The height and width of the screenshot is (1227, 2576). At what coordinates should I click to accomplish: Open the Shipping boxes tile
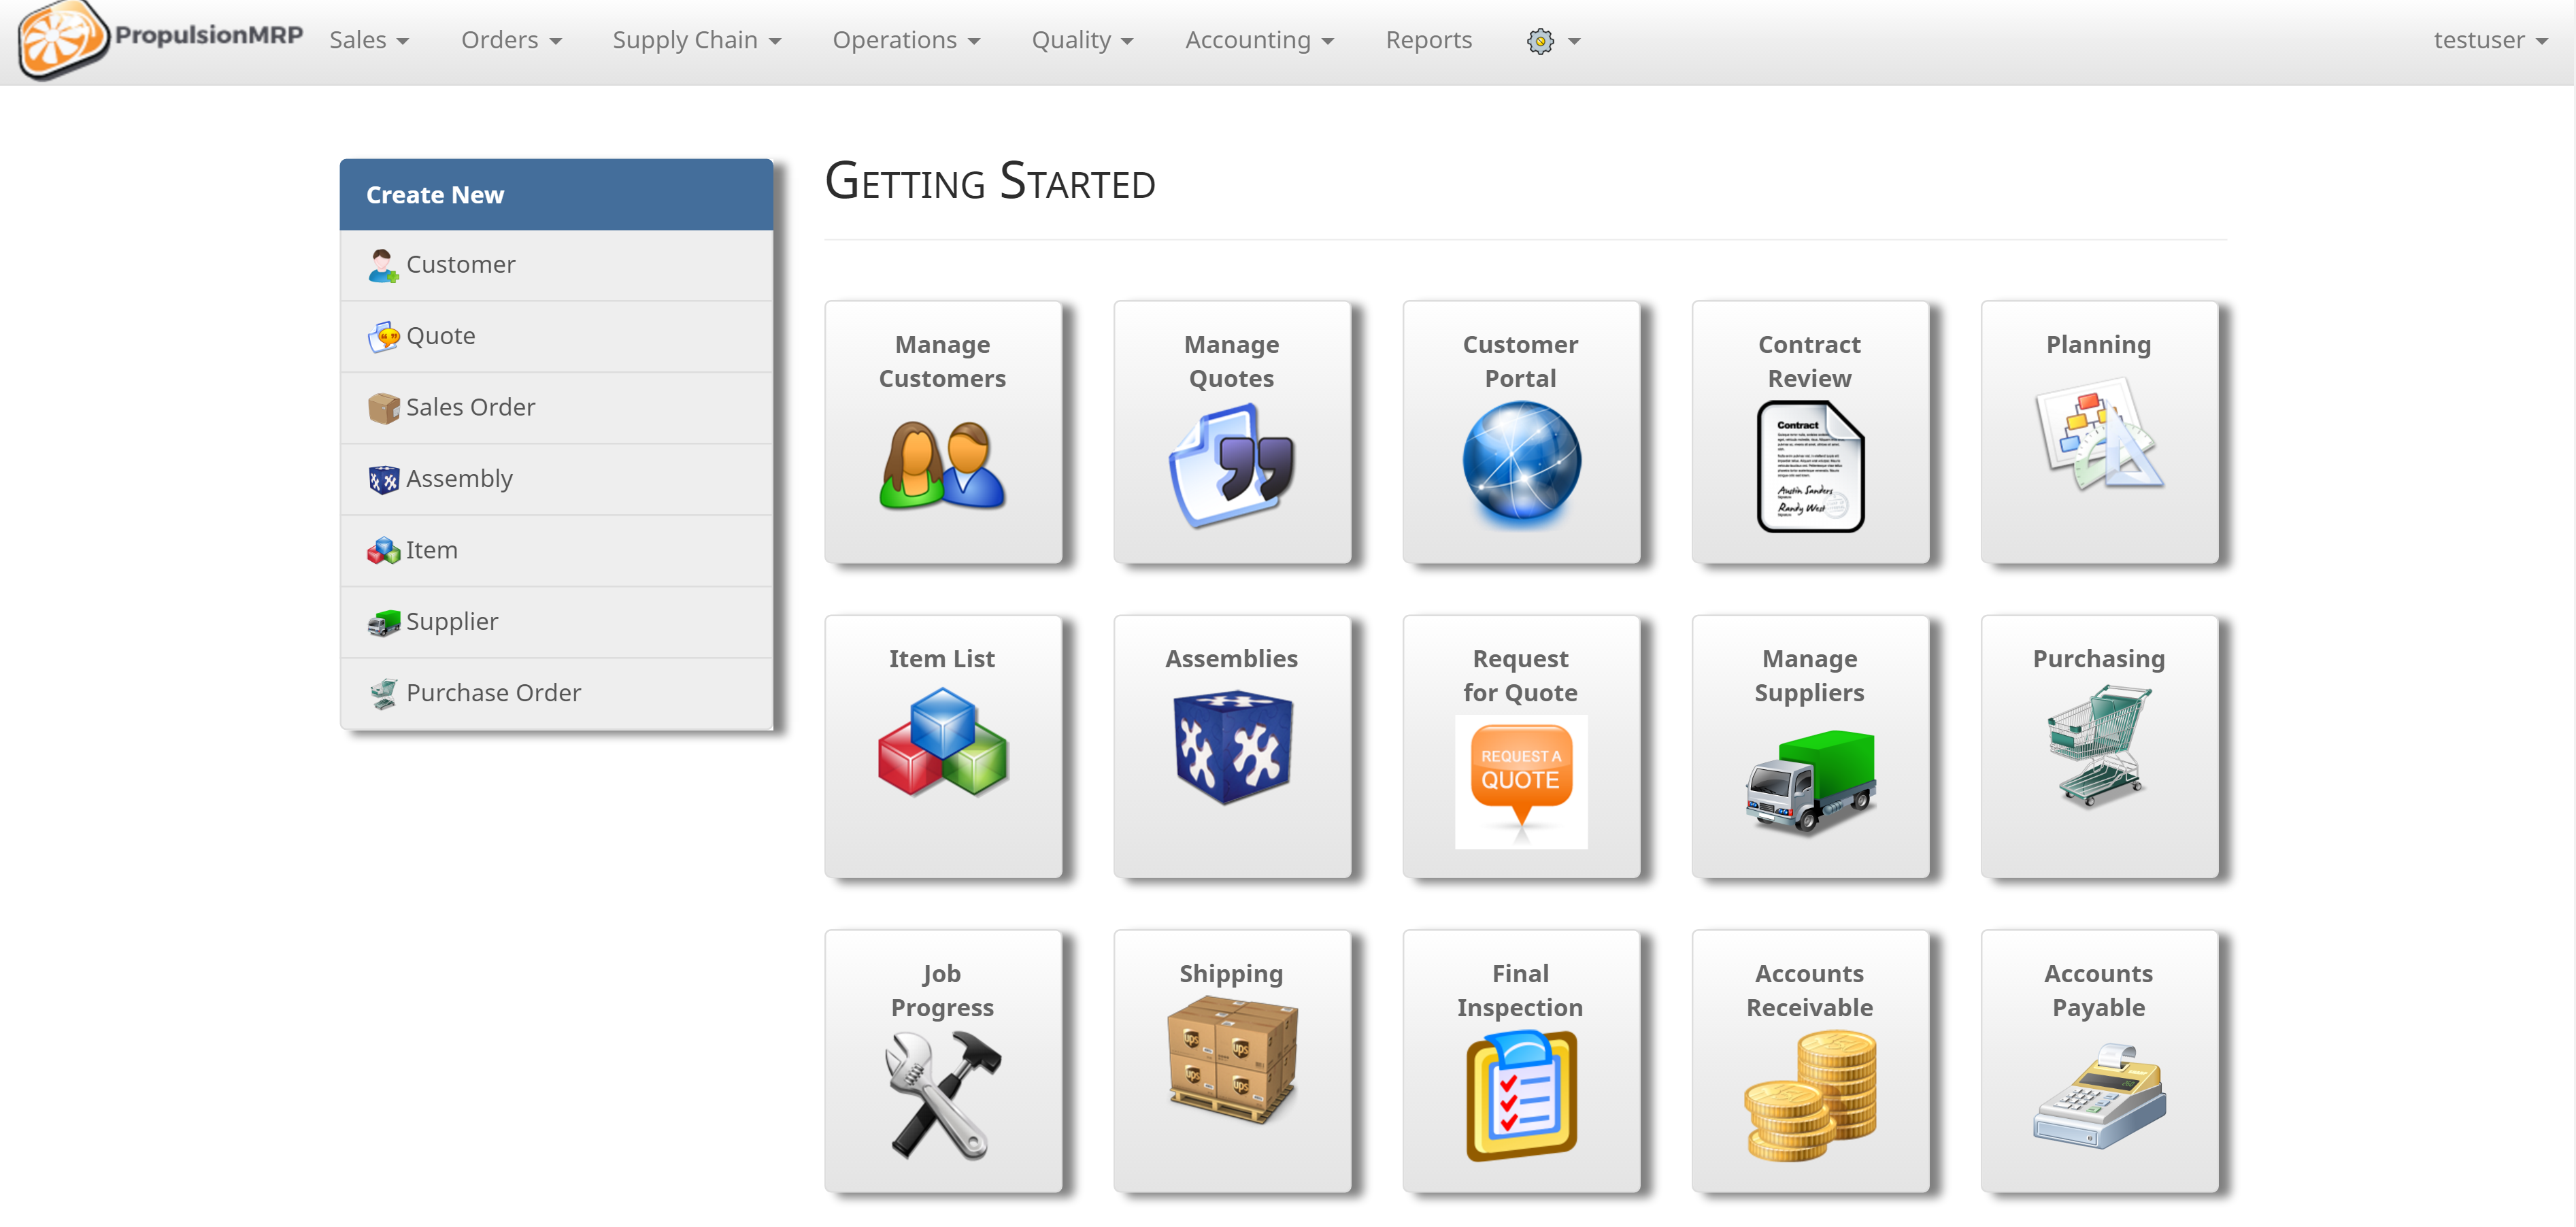pyautogui.click(x=1231, y=1060)
